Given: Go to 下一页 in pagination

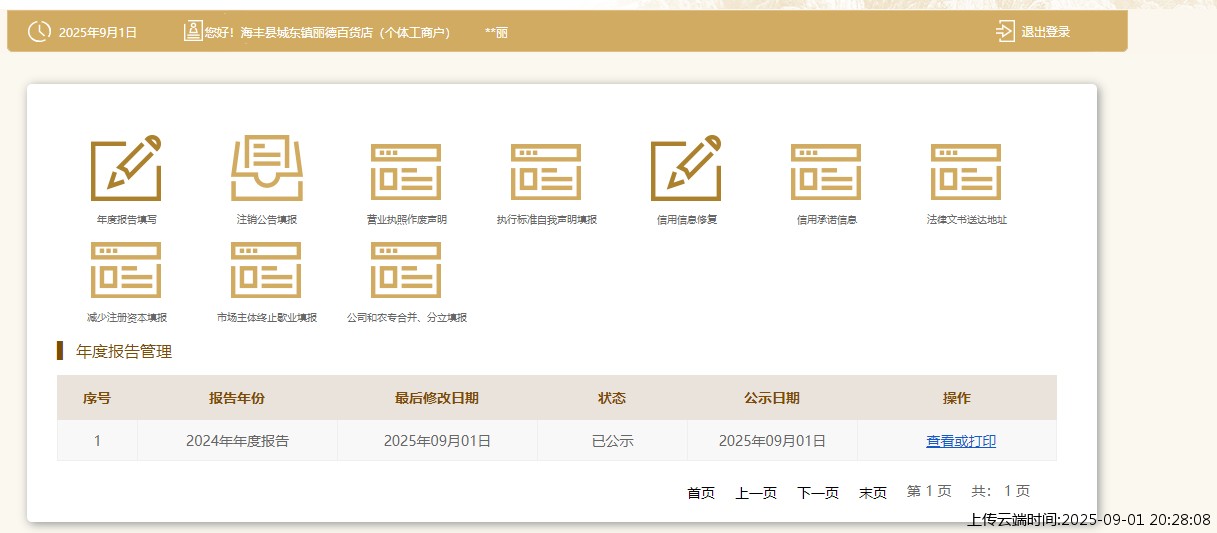Looking at the screenshot, I should point(818,493).
